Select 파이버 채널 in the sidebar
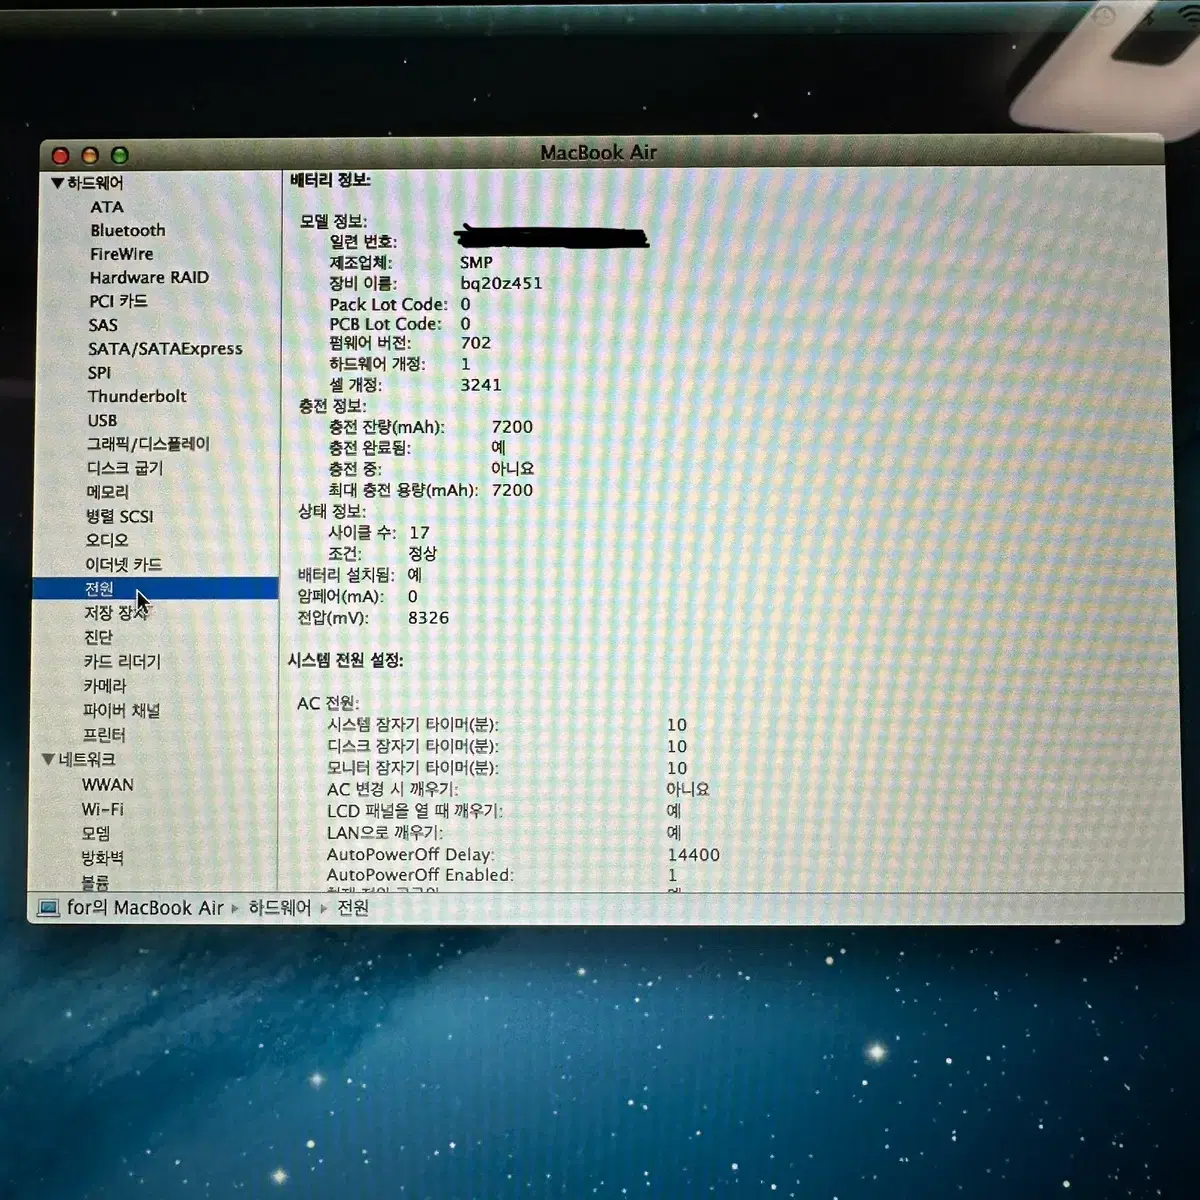Image resolution: width=1200 pixels, height=1200 pixels. tap(121, 710)
